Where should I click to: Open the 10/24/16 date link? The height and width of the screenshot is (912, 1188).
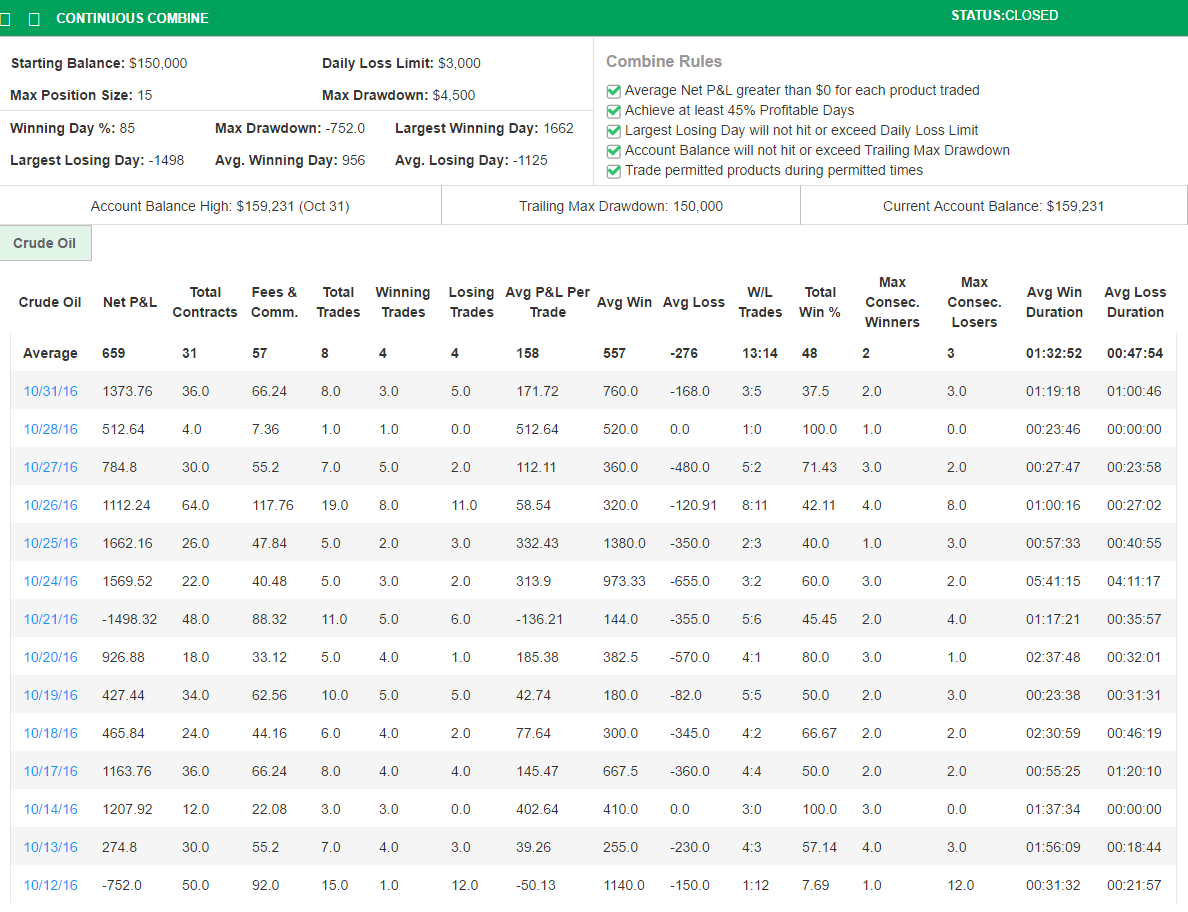(x=50, y=582)
